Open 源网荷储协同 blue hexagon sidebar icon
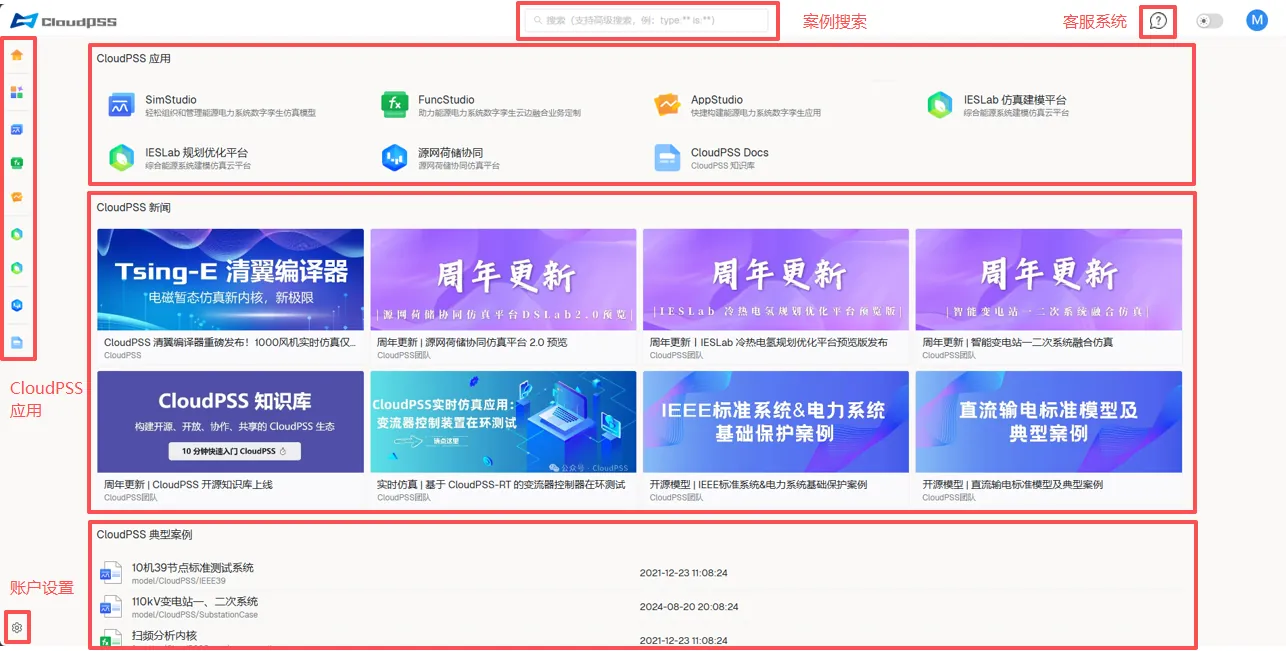The image size is (1286, 651). tap(17, 305)
